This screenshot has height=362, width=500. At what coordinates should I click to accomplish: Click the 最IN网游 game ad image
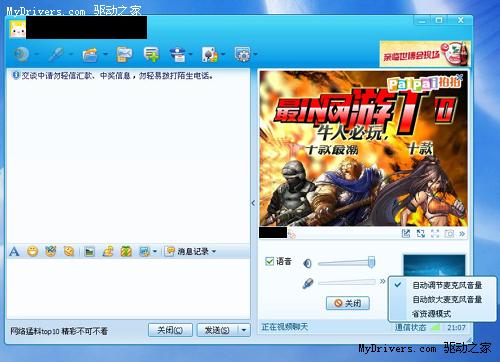click(x=363, y=148)
